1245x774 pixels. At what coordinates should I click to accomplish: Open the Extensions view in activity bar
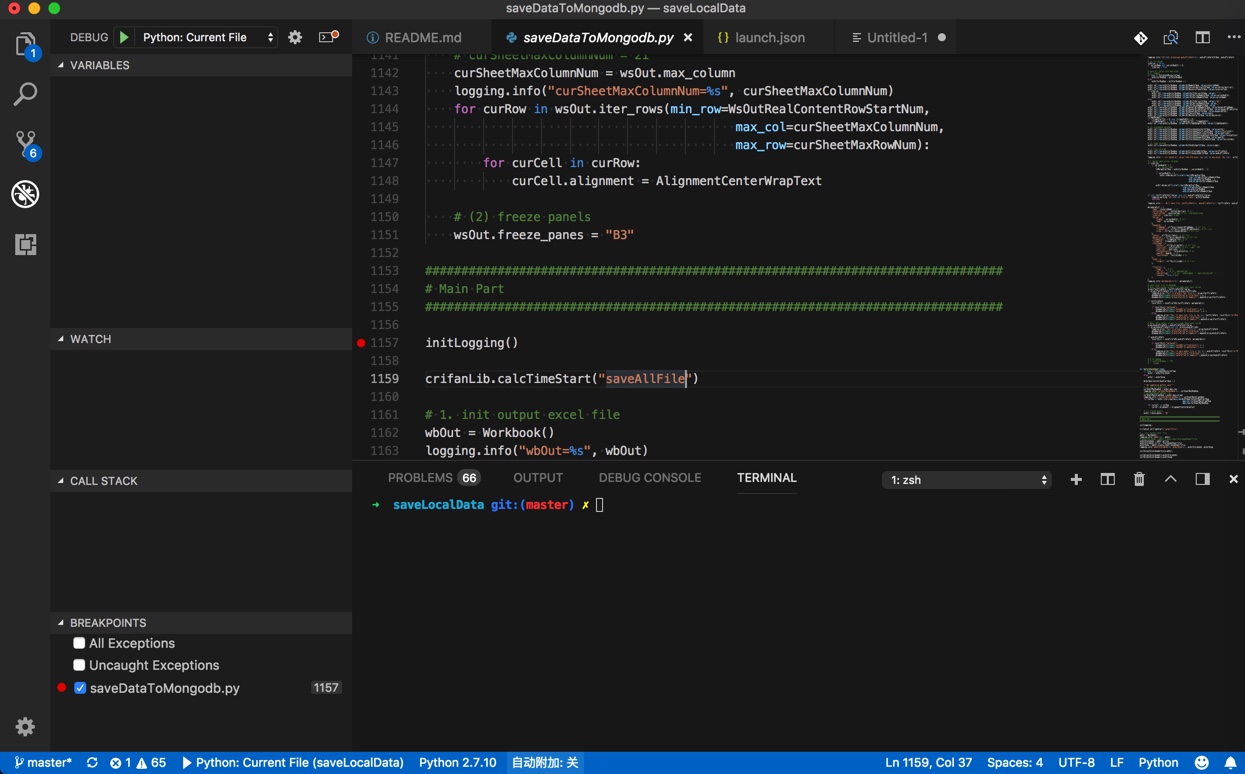(25, 244)
